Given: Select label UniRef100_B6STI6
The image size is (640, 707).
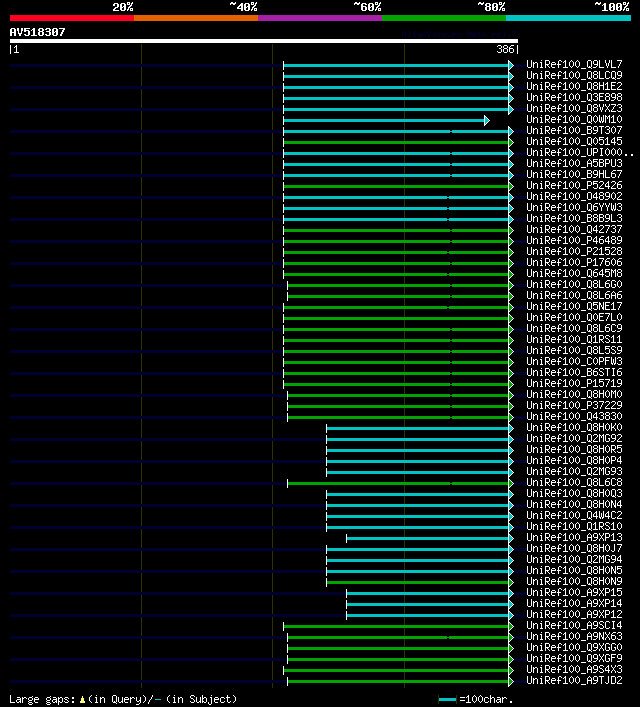Looking at the screenshot, I should coord(574,372).
